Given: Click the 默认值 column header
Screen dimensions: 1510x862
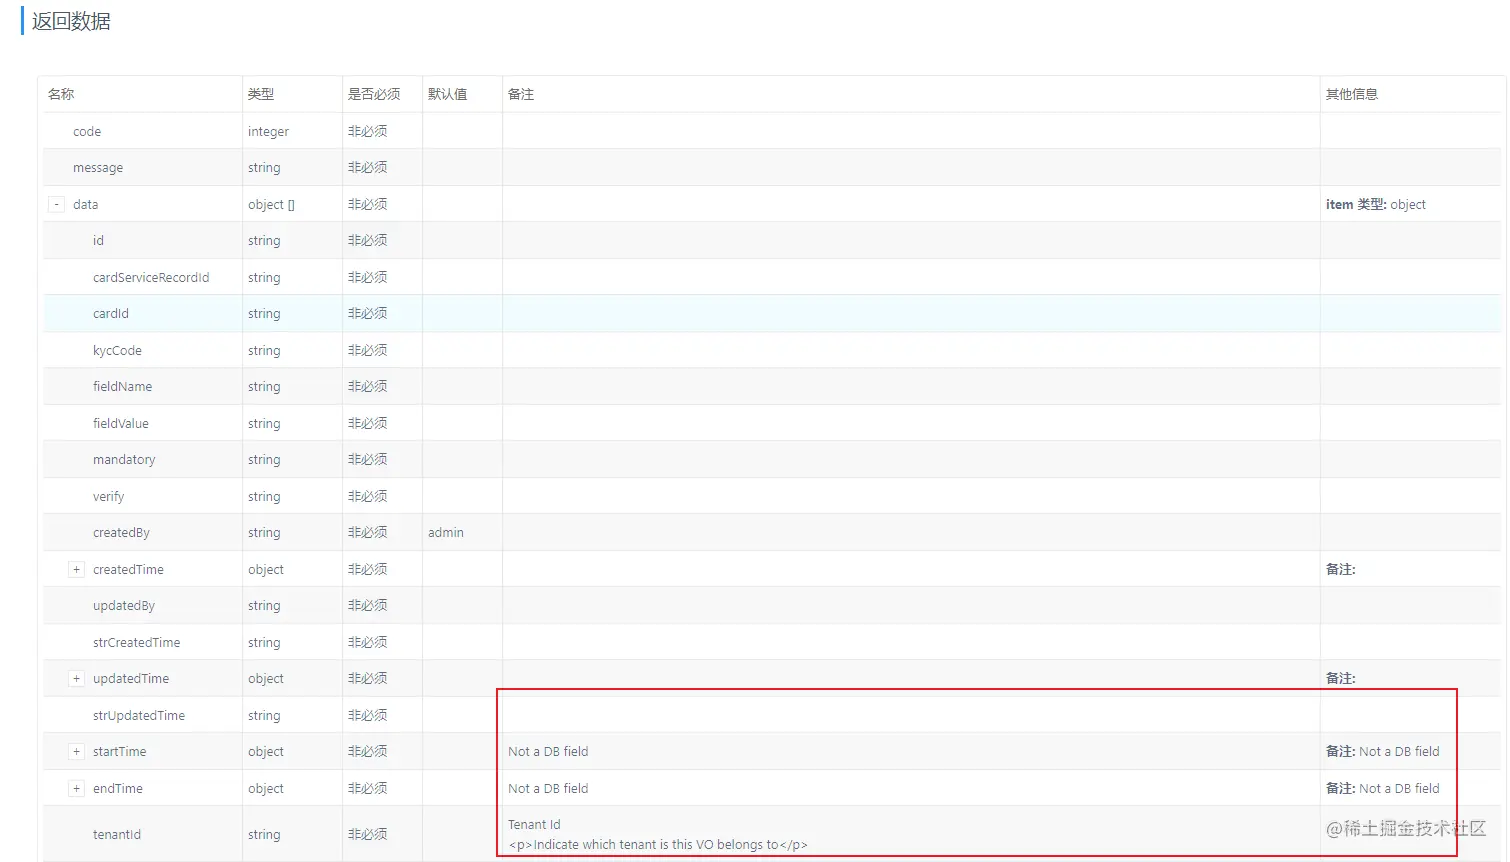Looking at the screenshot, I should 447,94.
